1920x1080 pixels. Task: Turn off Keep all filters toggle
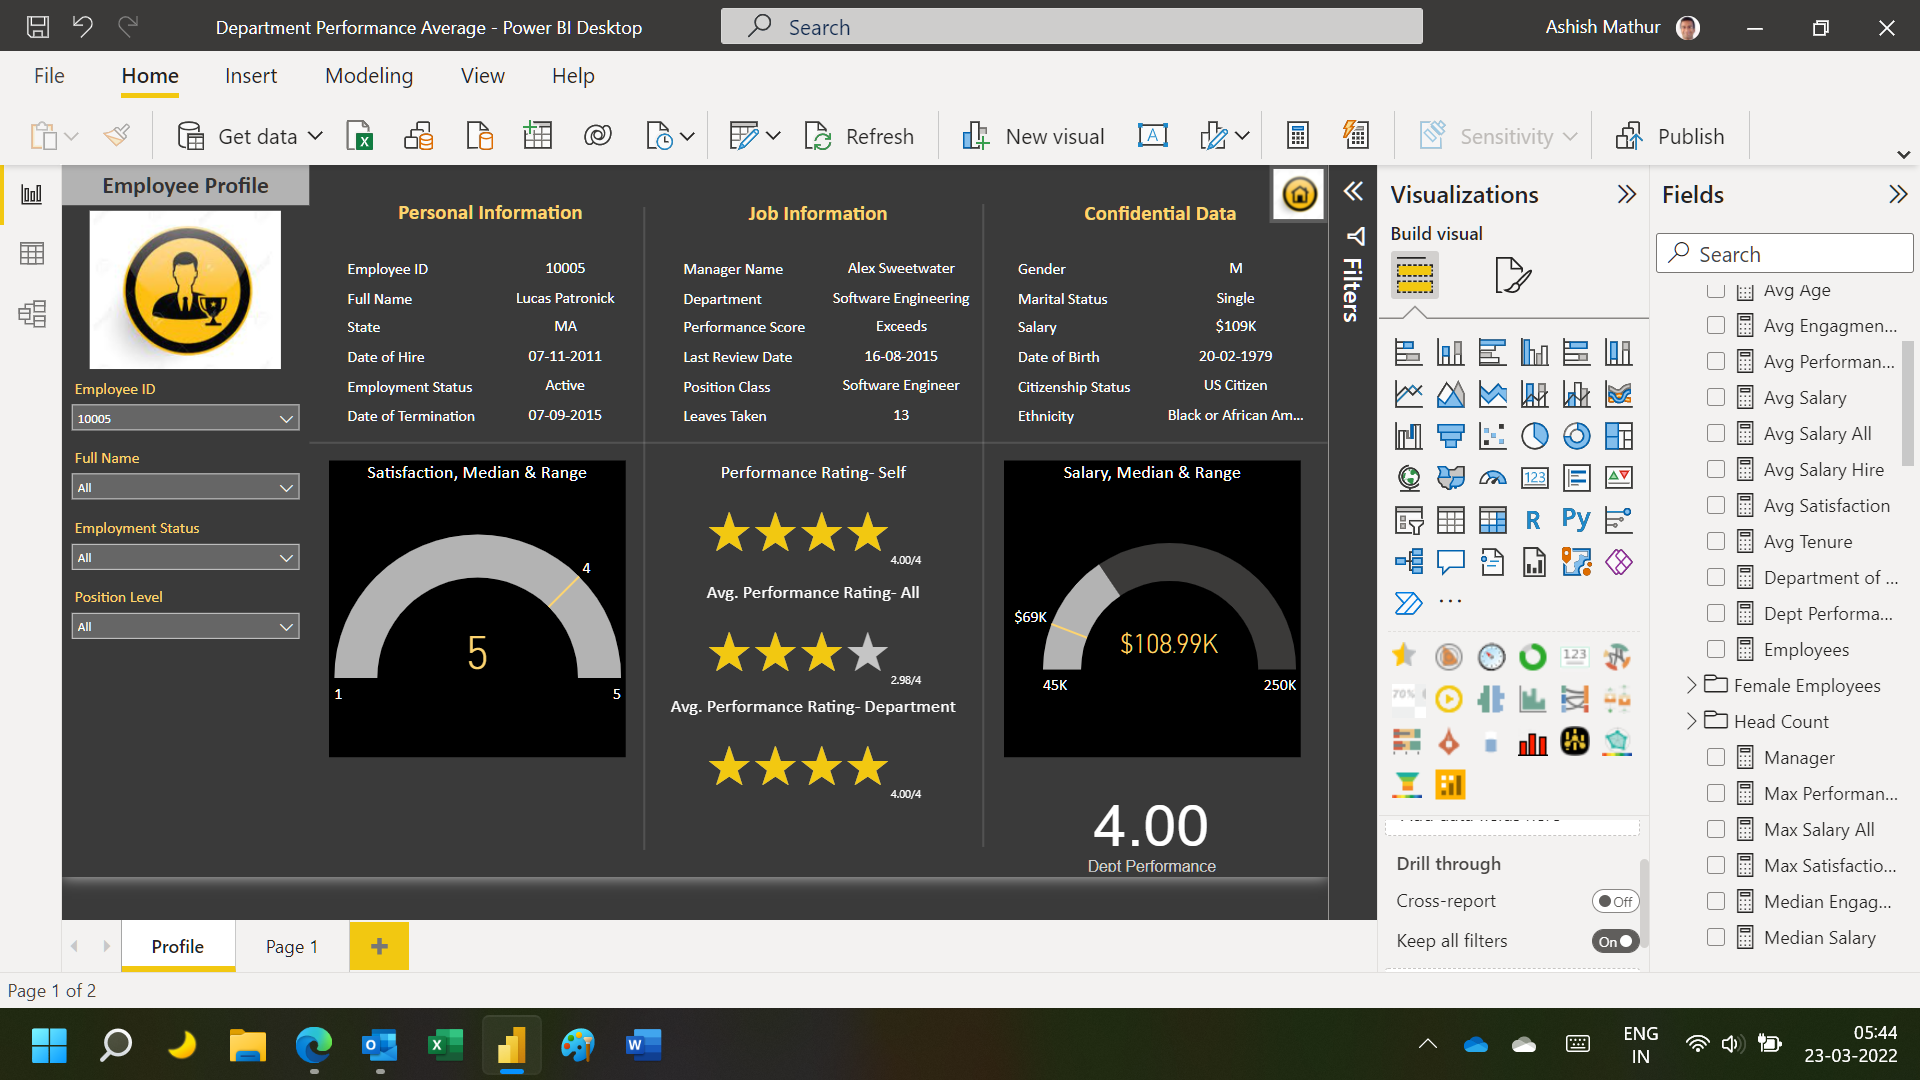(1615, 941)
